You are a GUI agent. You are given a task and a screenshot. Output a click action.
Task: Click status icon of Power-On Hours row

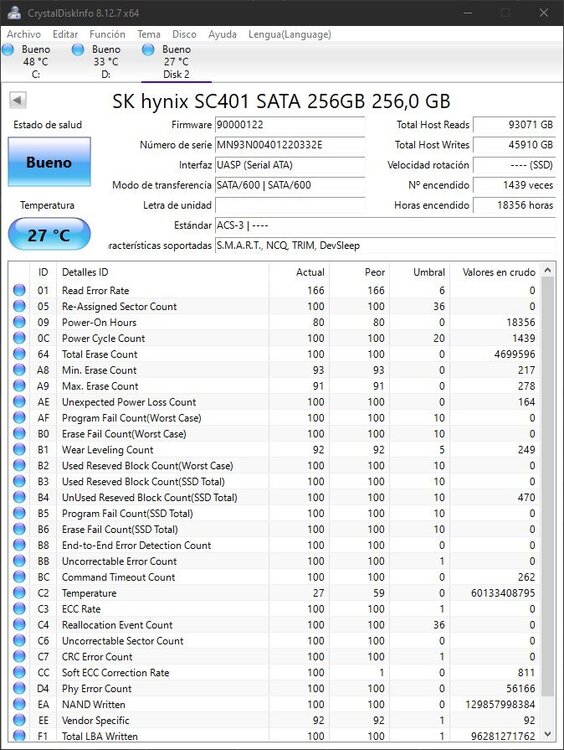pyautogui.click(x=19, y=322)
